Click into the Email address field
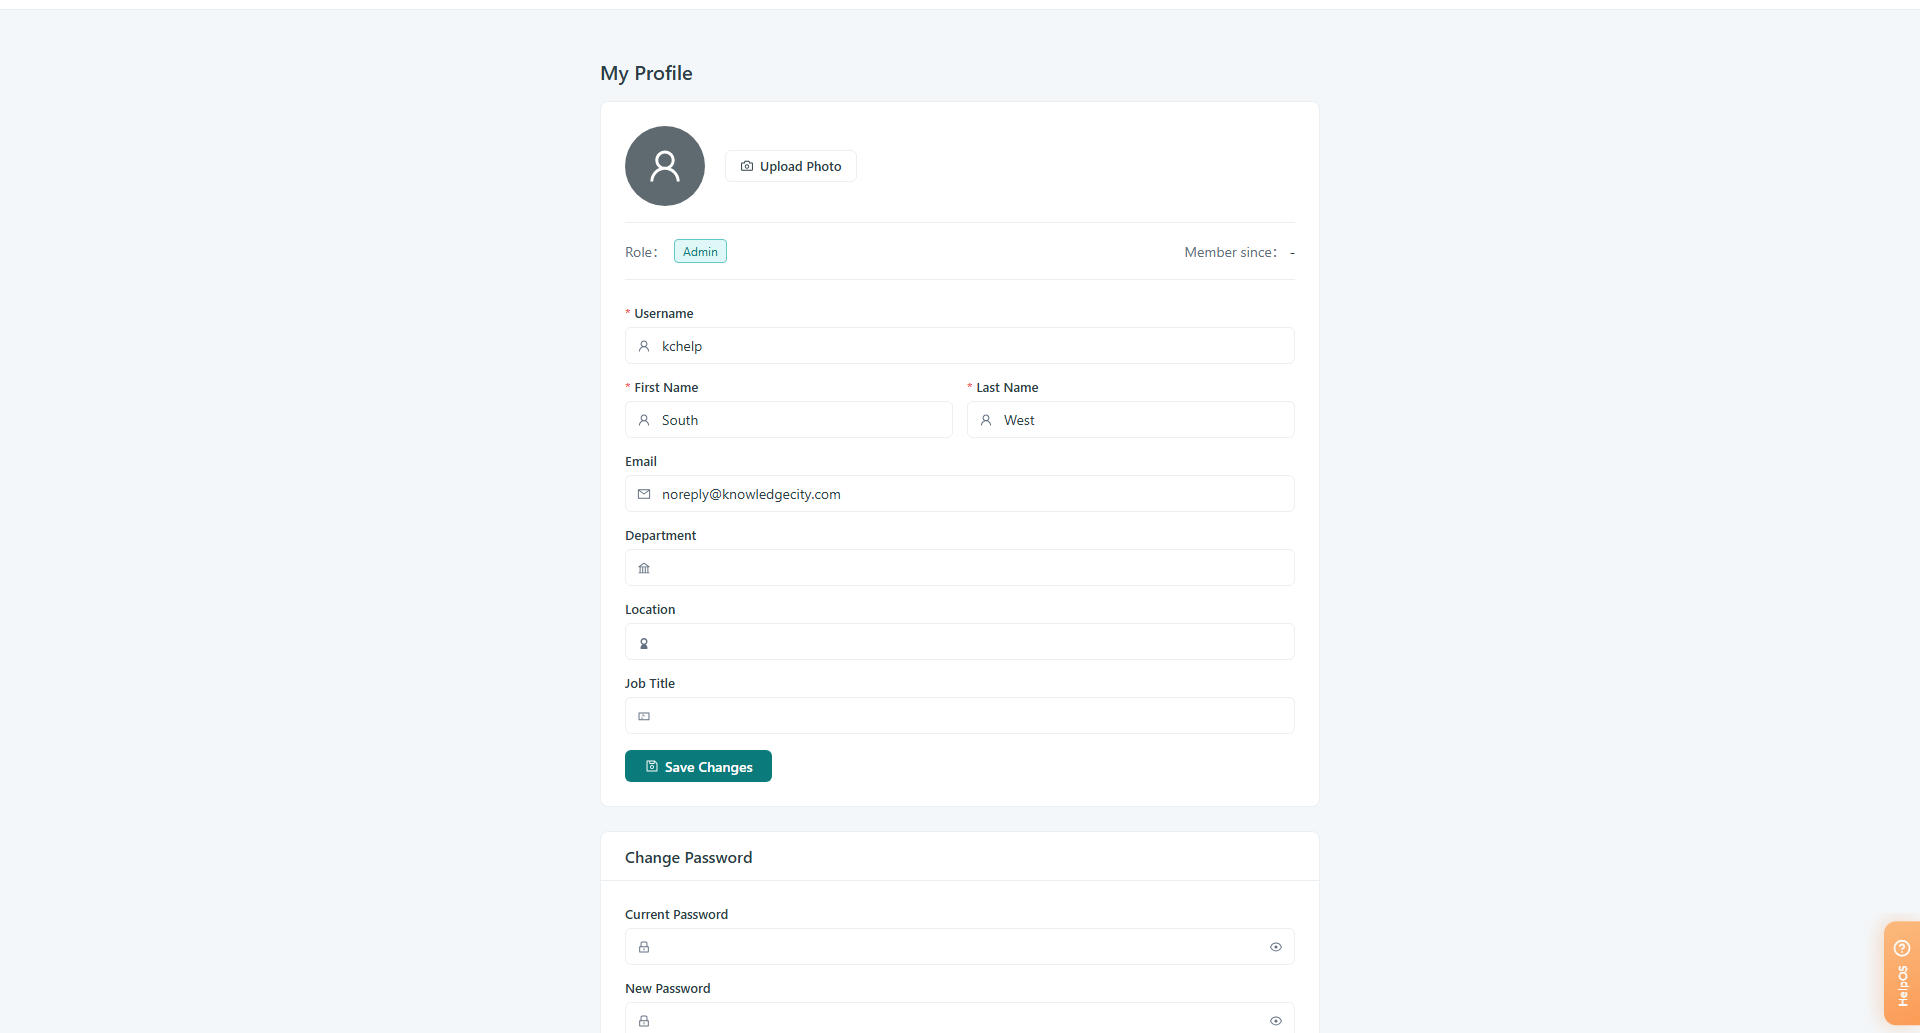This screenshot has width=1920, height=1033. point(960,494)
